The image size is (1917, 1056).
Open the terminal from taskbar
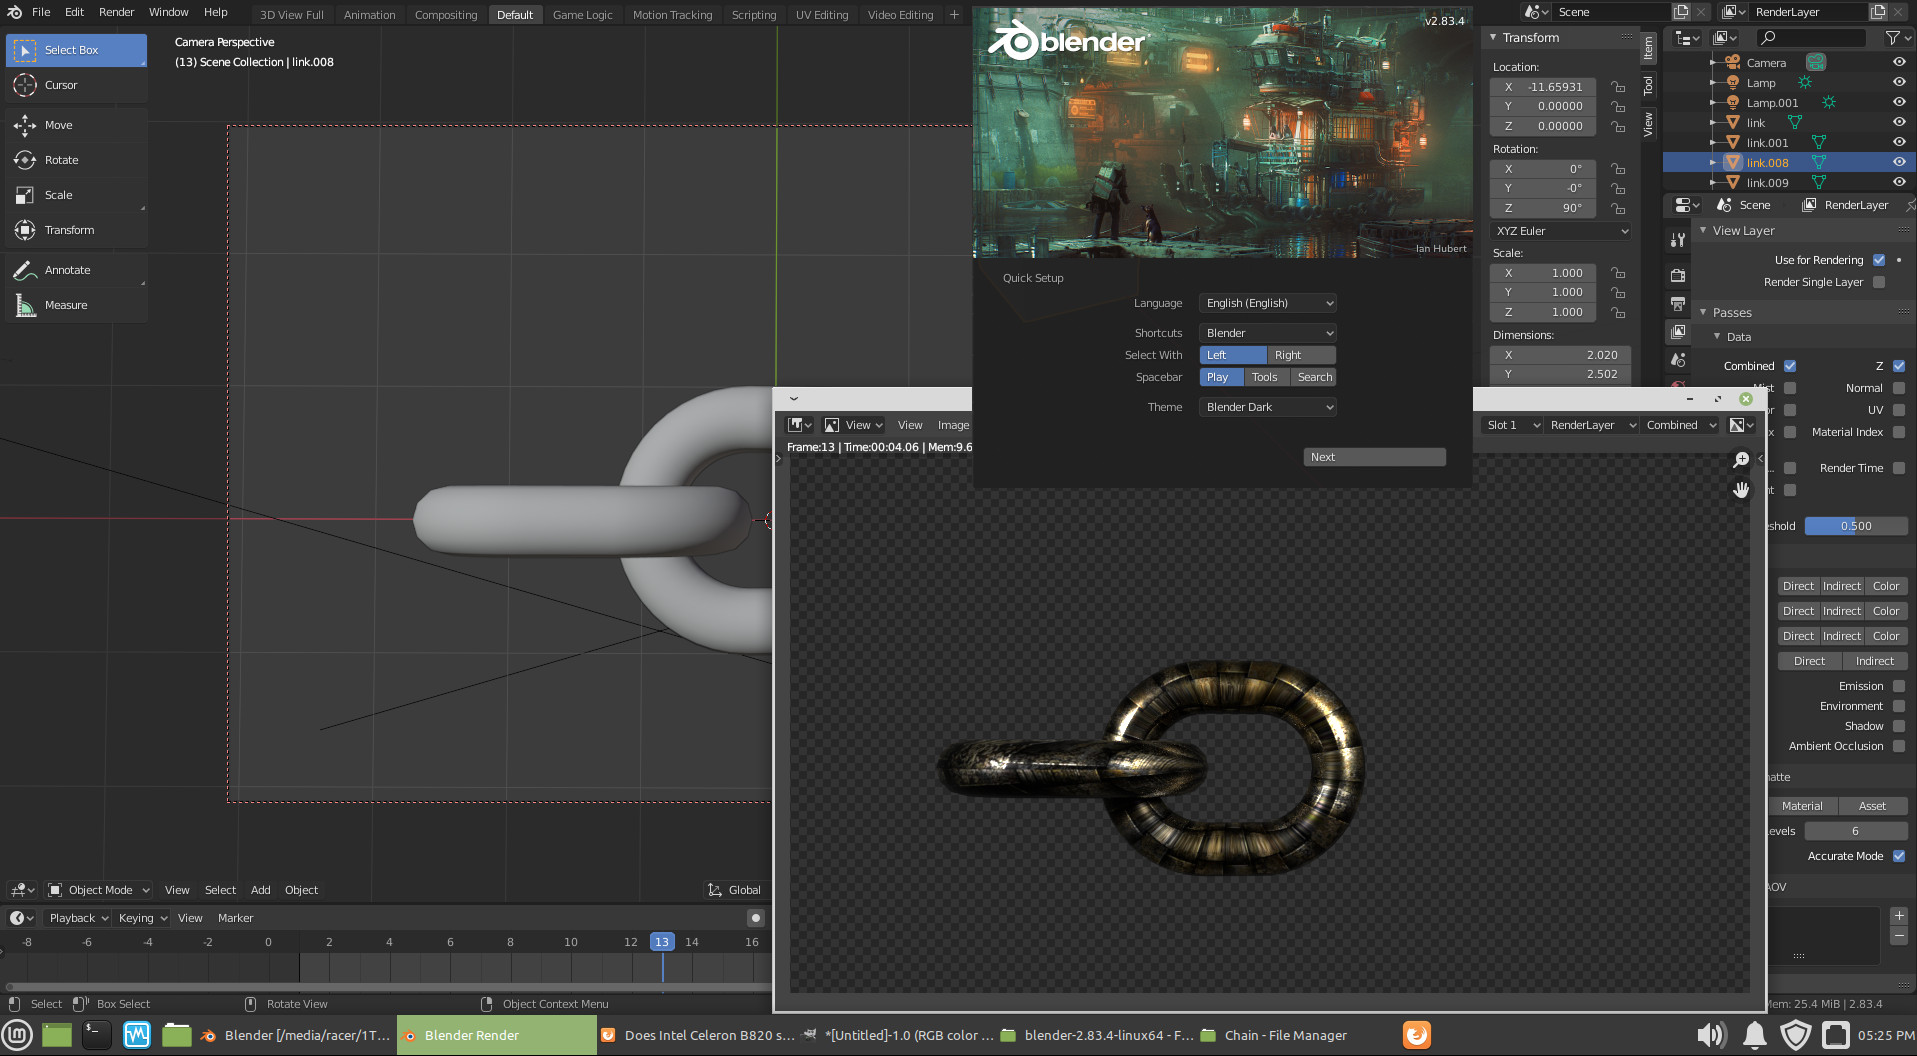[96, 1035]
